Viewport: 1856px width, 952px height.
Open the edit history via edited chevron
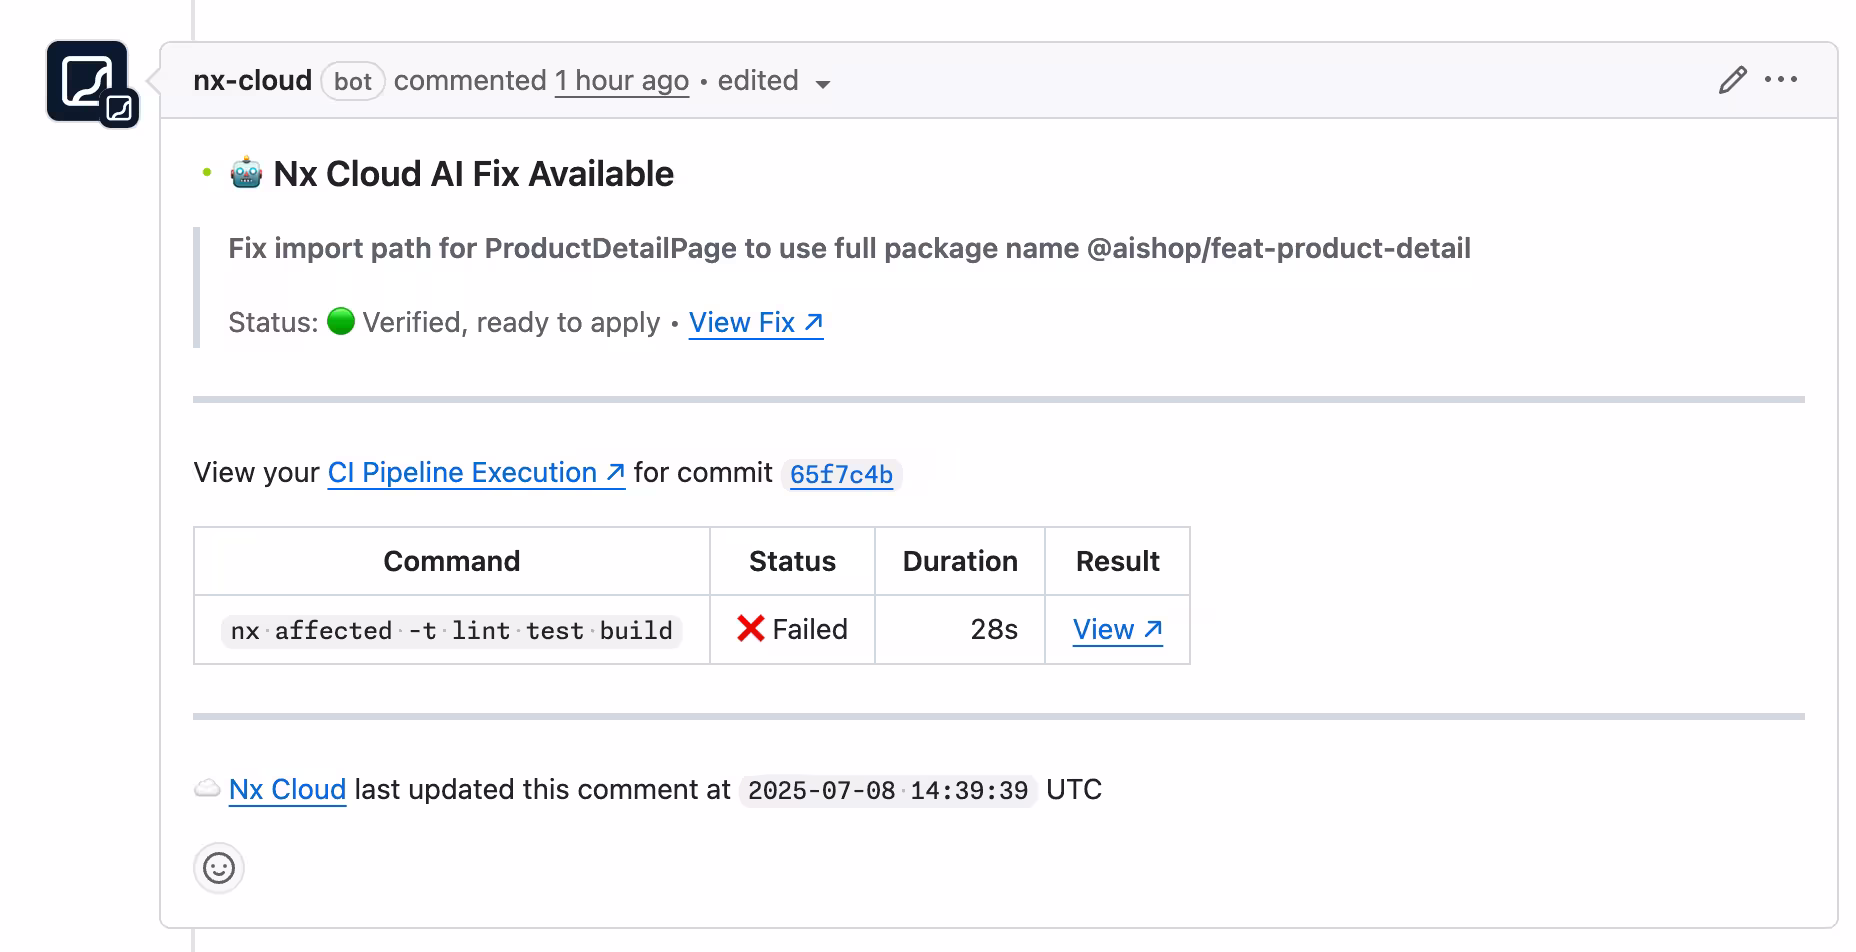822,85
